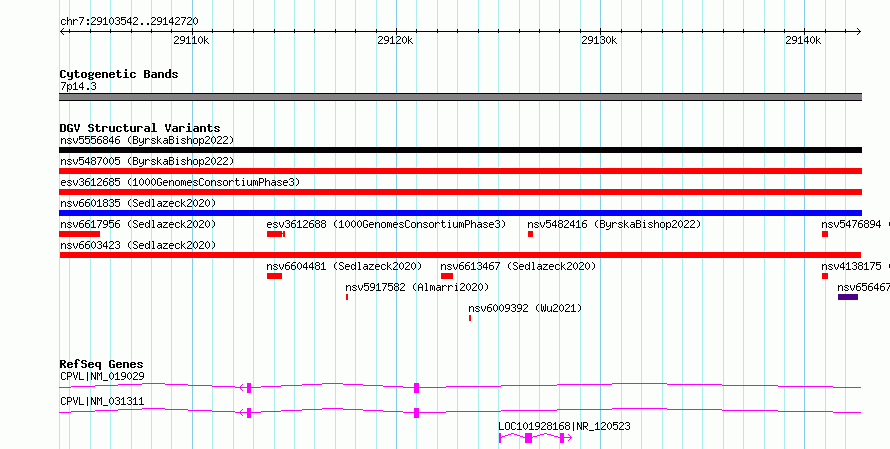Click the 29140k ruler tick label
The height and width of the screenshot is (449, 890).
click(803, 40)
